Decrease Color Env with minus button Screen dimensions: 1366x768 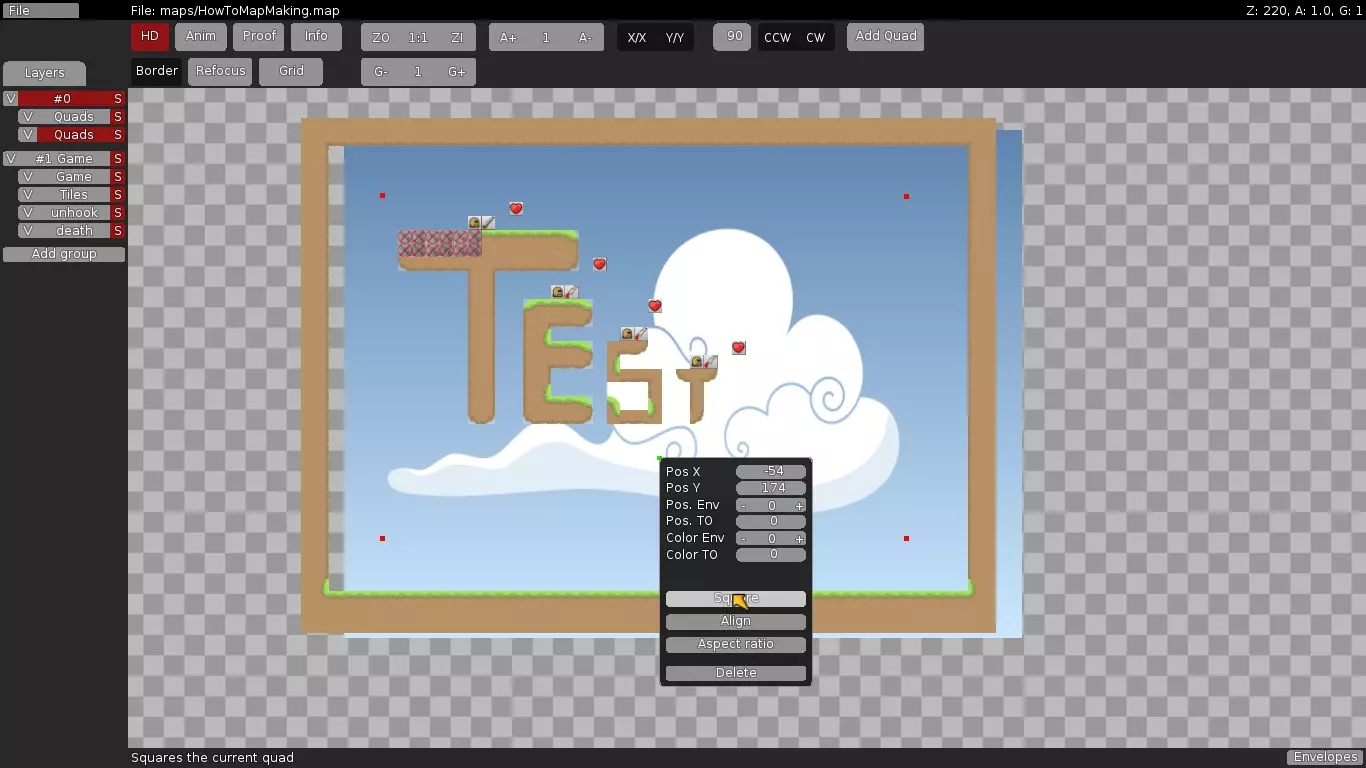point(743,539)
